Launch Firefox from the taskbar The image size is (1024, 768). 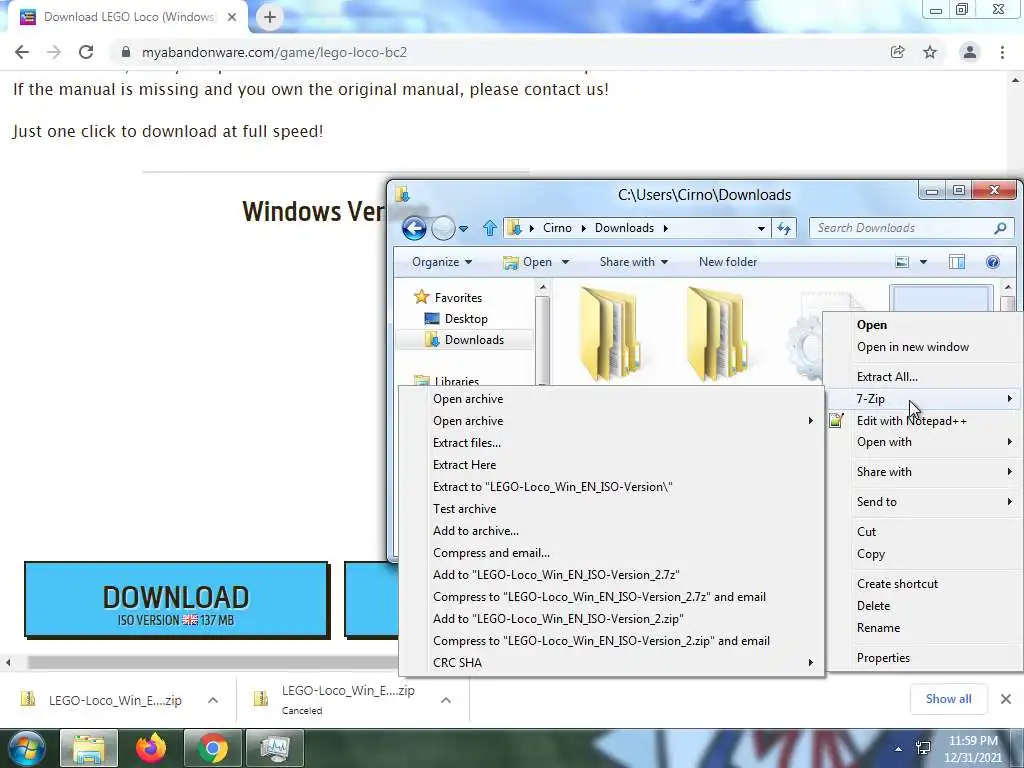(x=151, y=748)
